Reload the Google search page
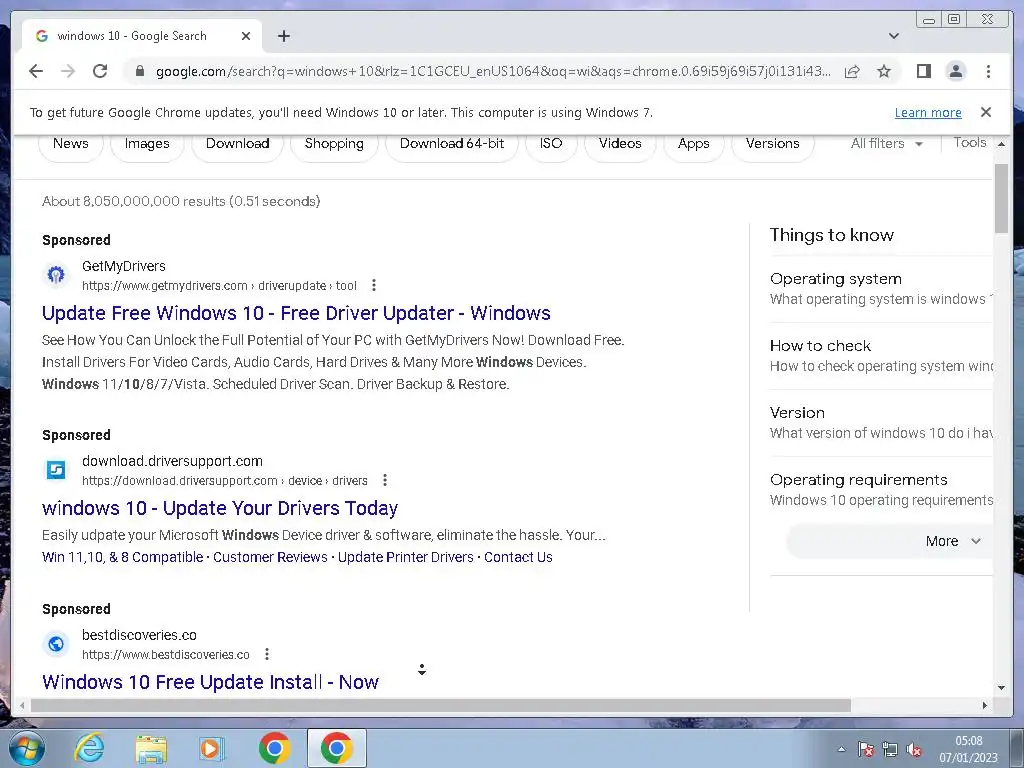The image size is (1024, 768). point(100,71)
